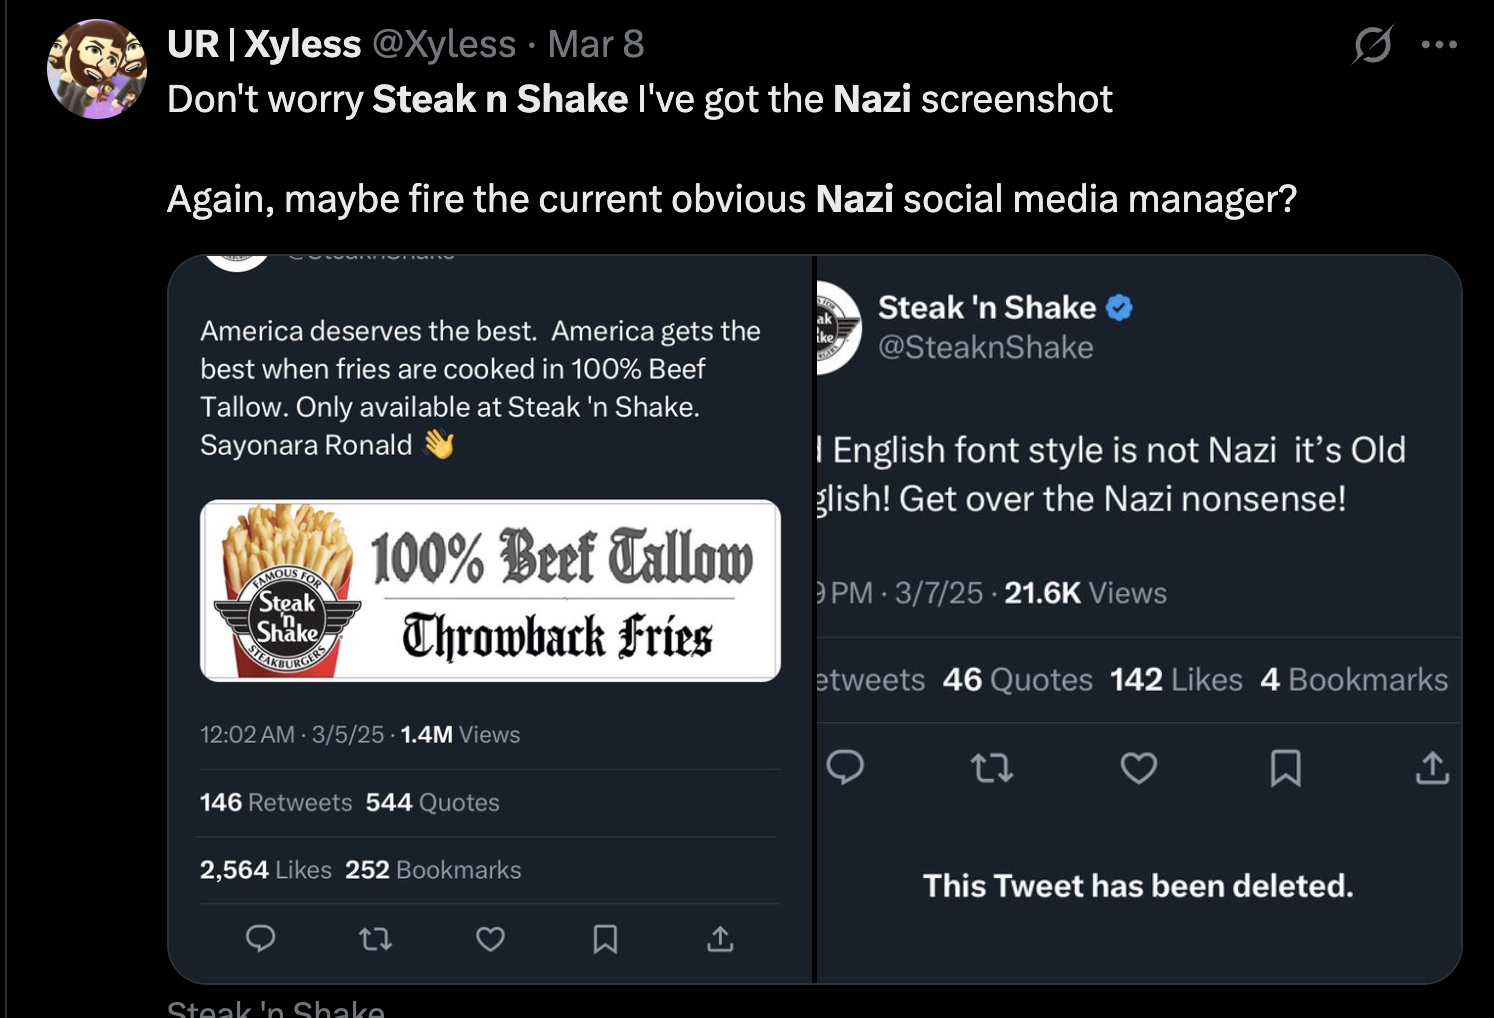Viewport: 1494px width, 1018px height.
Task: Click the bookmark icon in right screenshot
Action: 1285,767
